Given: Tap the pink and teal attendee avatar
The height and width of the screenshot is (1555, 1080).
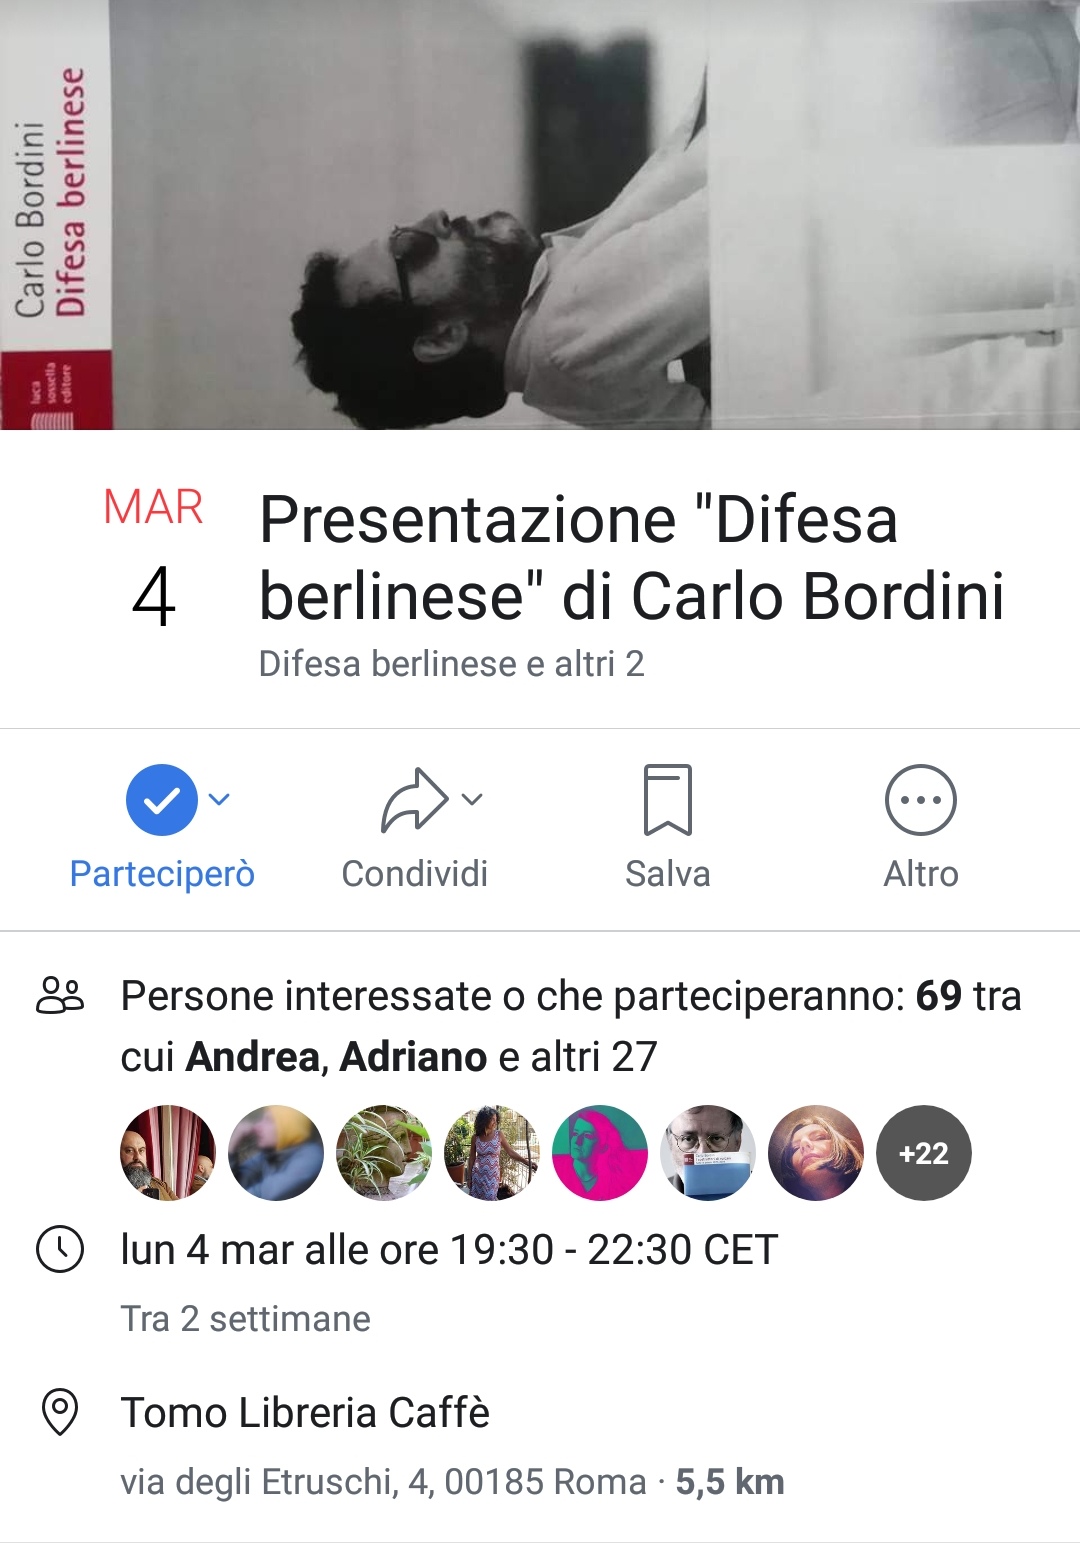Looking at the screenshot, I should coord(600,1152).
